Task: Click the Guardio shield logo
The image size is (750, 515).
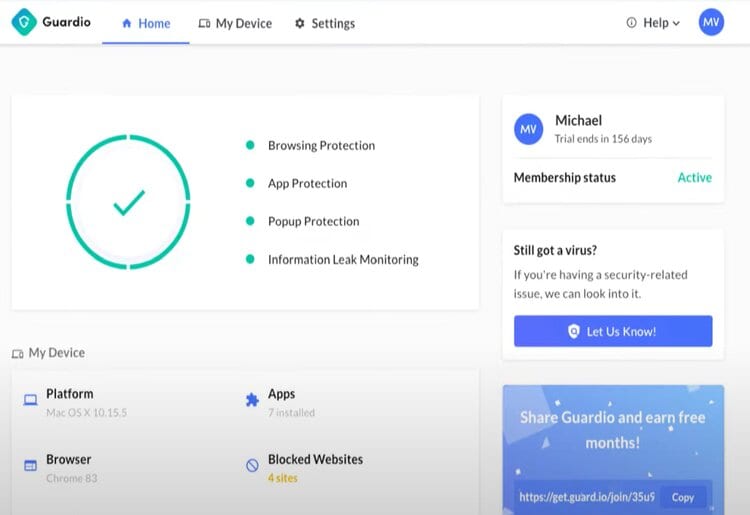Action: 24,22
